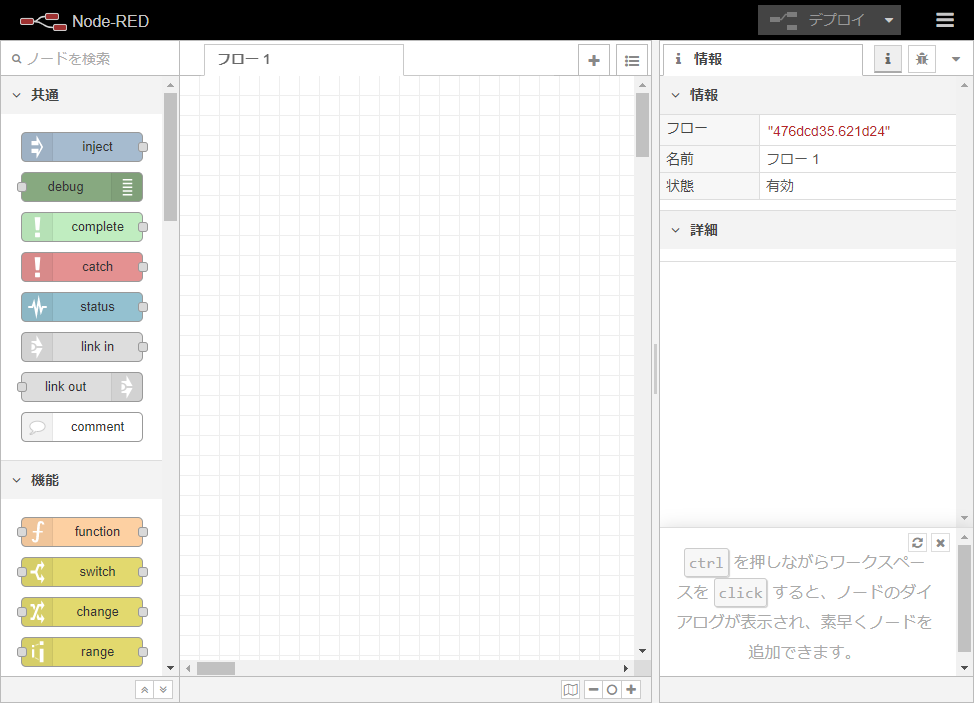Select the inject node in the palette

coord(81,147)
